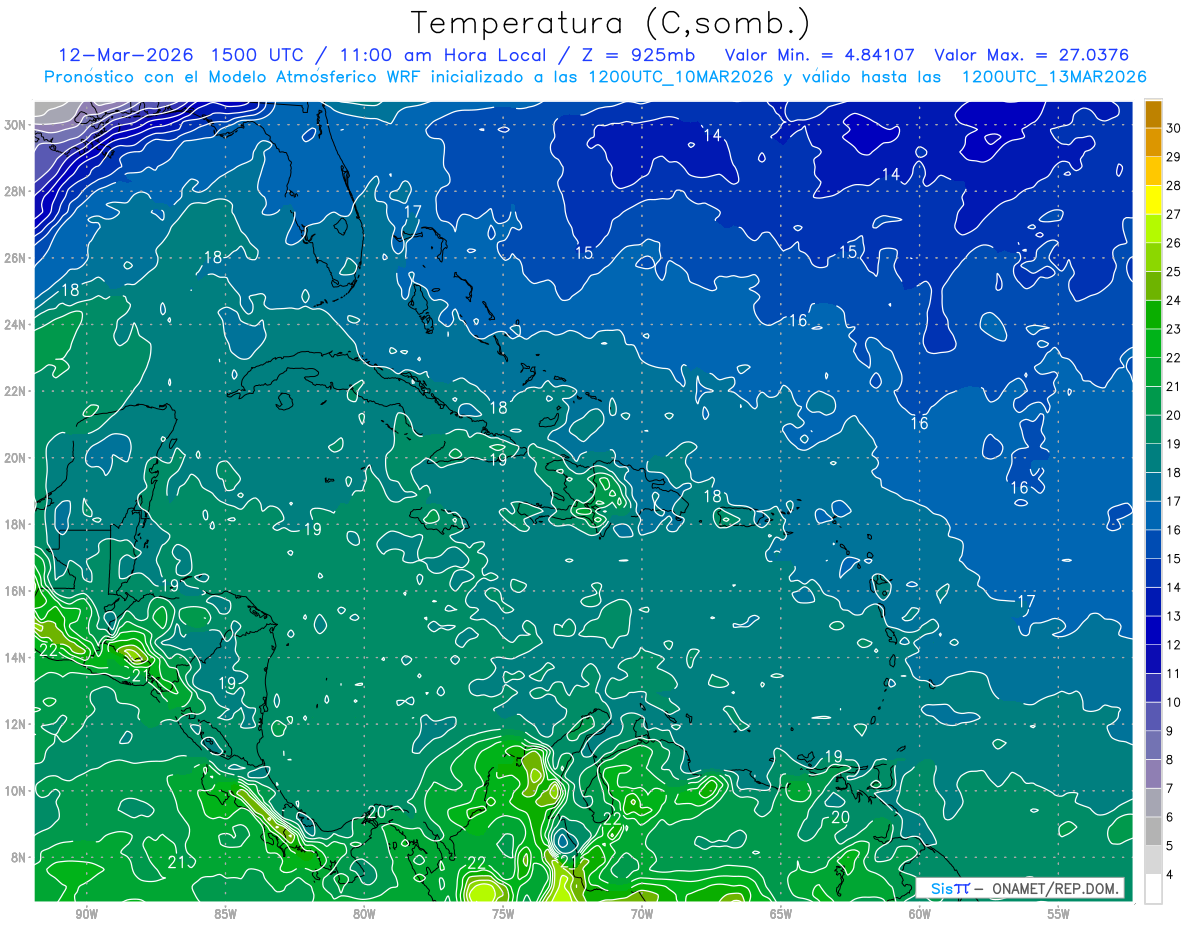This screenshot has height=927, width=1200.
Task: Pick the colorbar band between 29 and 30
Action: point(1154,142)
